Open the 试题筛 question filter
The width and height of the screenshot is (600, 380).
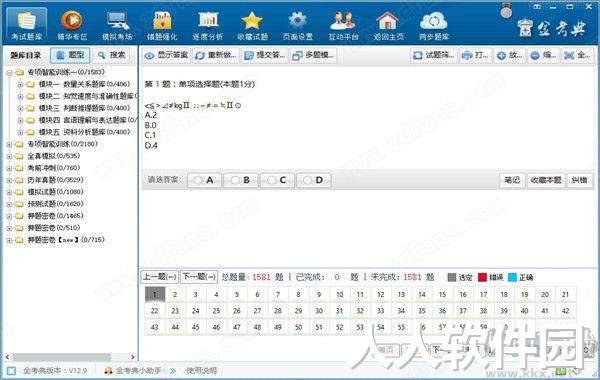click(433, 55)
